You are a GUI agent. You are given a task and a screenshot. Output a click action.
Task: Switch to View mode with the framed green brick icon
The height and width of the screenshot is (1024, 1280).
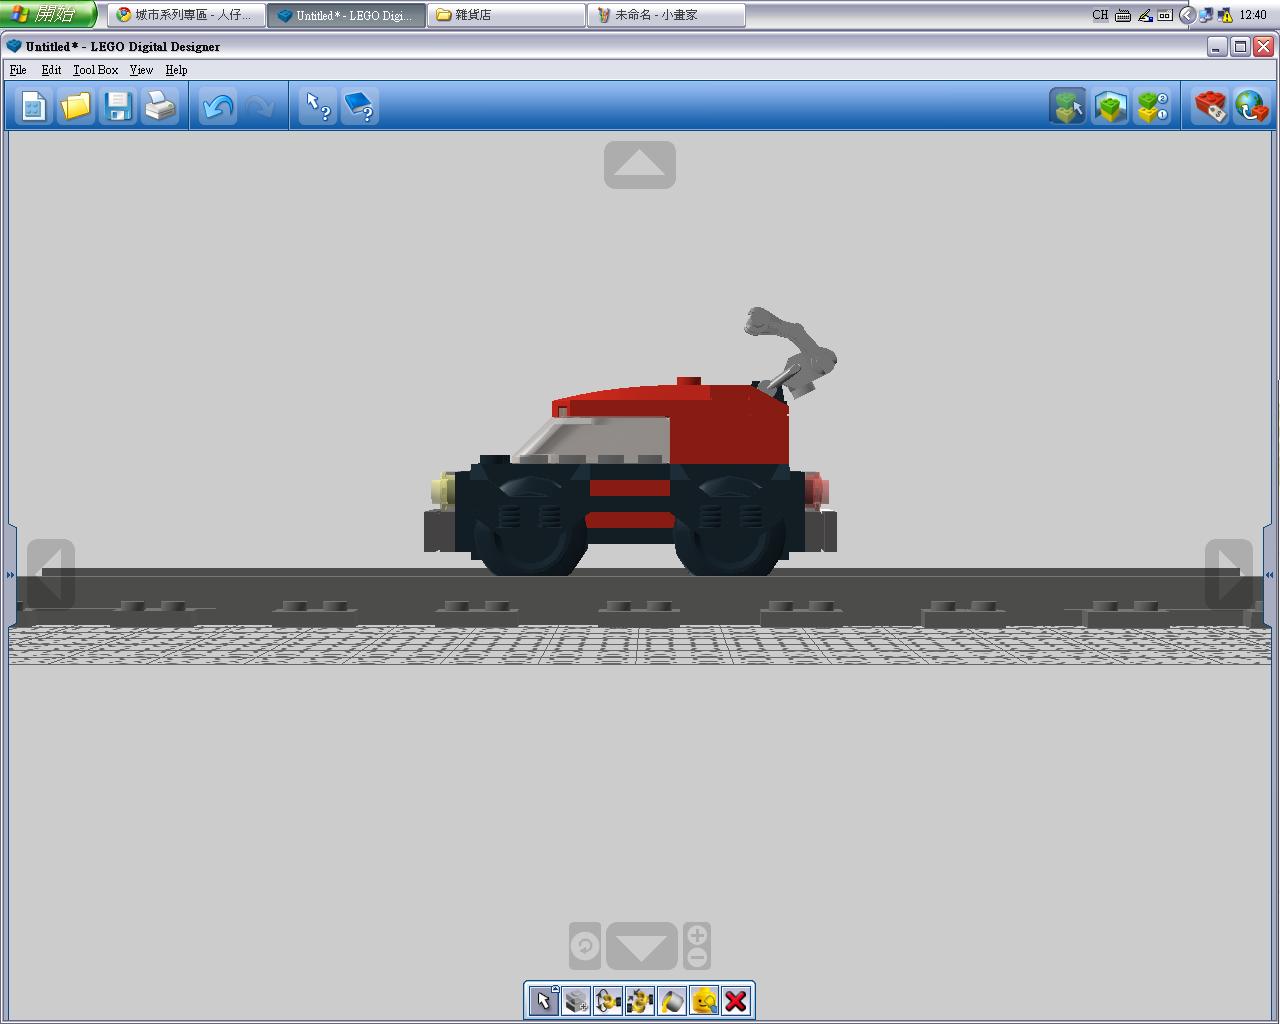1110,106
